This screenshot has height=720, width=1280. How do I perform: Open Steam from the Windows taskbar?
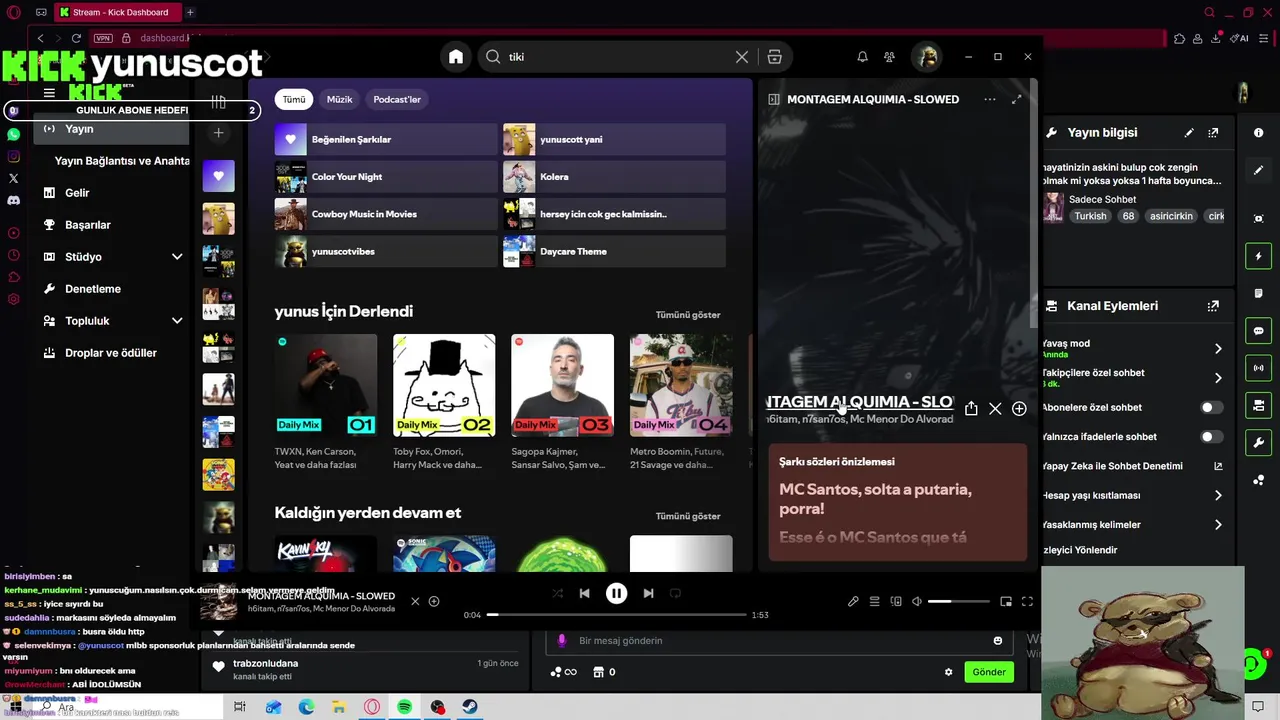coord(469,707)
